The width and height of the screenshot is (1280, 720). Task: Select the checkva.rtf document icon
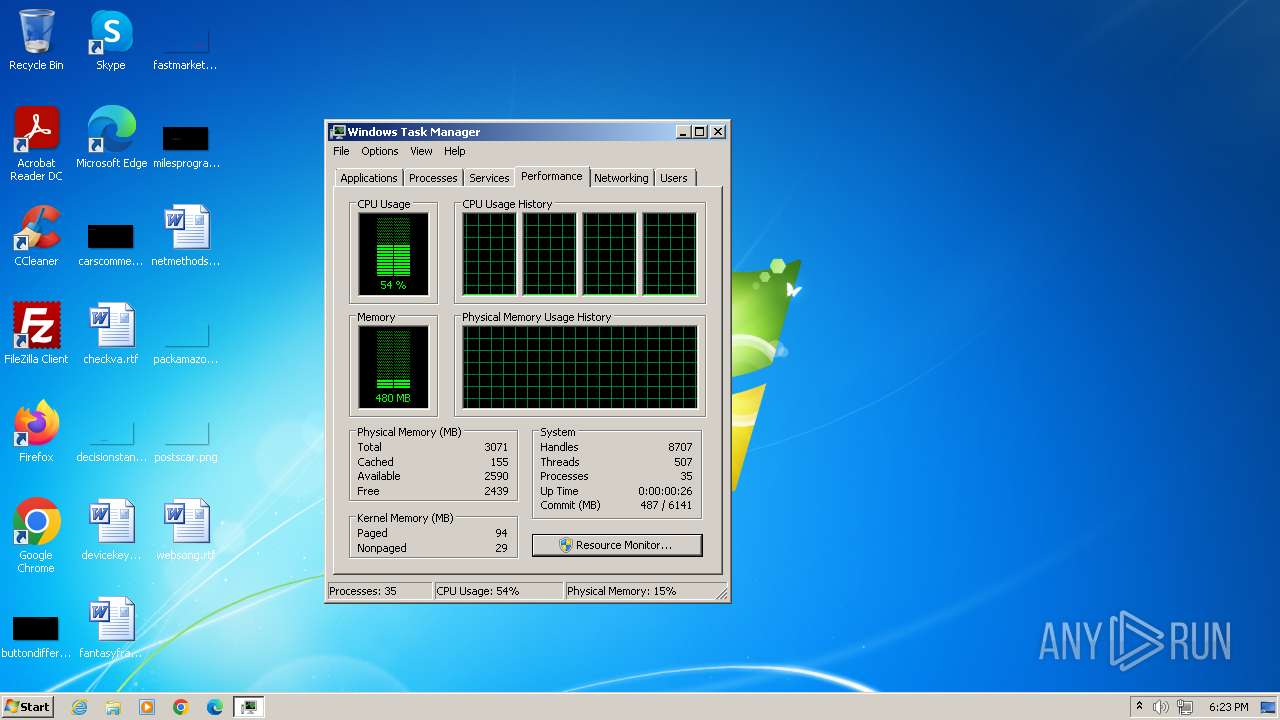(111, 333)
